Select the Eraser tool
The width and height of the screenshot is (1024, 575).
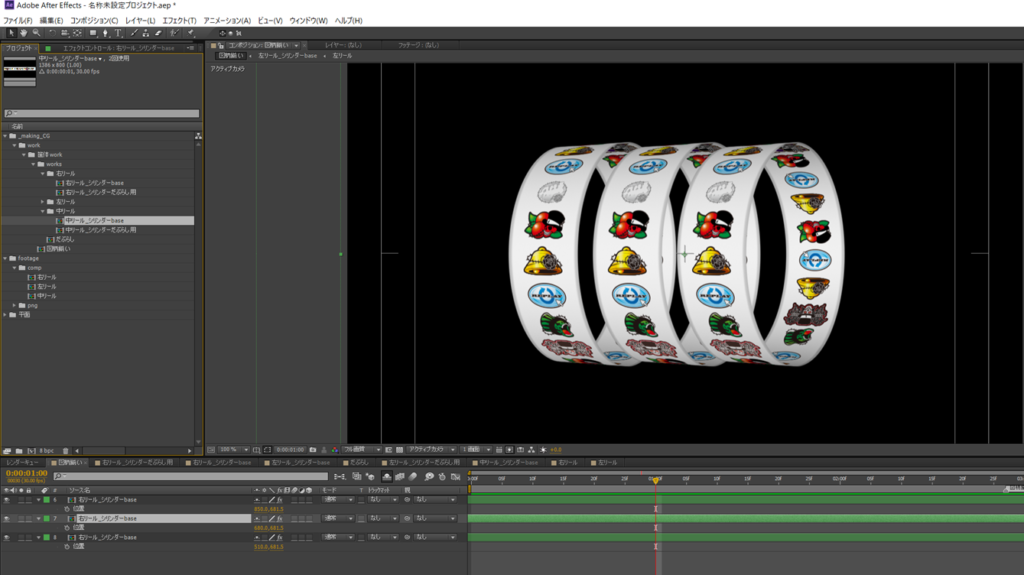coord(158,33)
